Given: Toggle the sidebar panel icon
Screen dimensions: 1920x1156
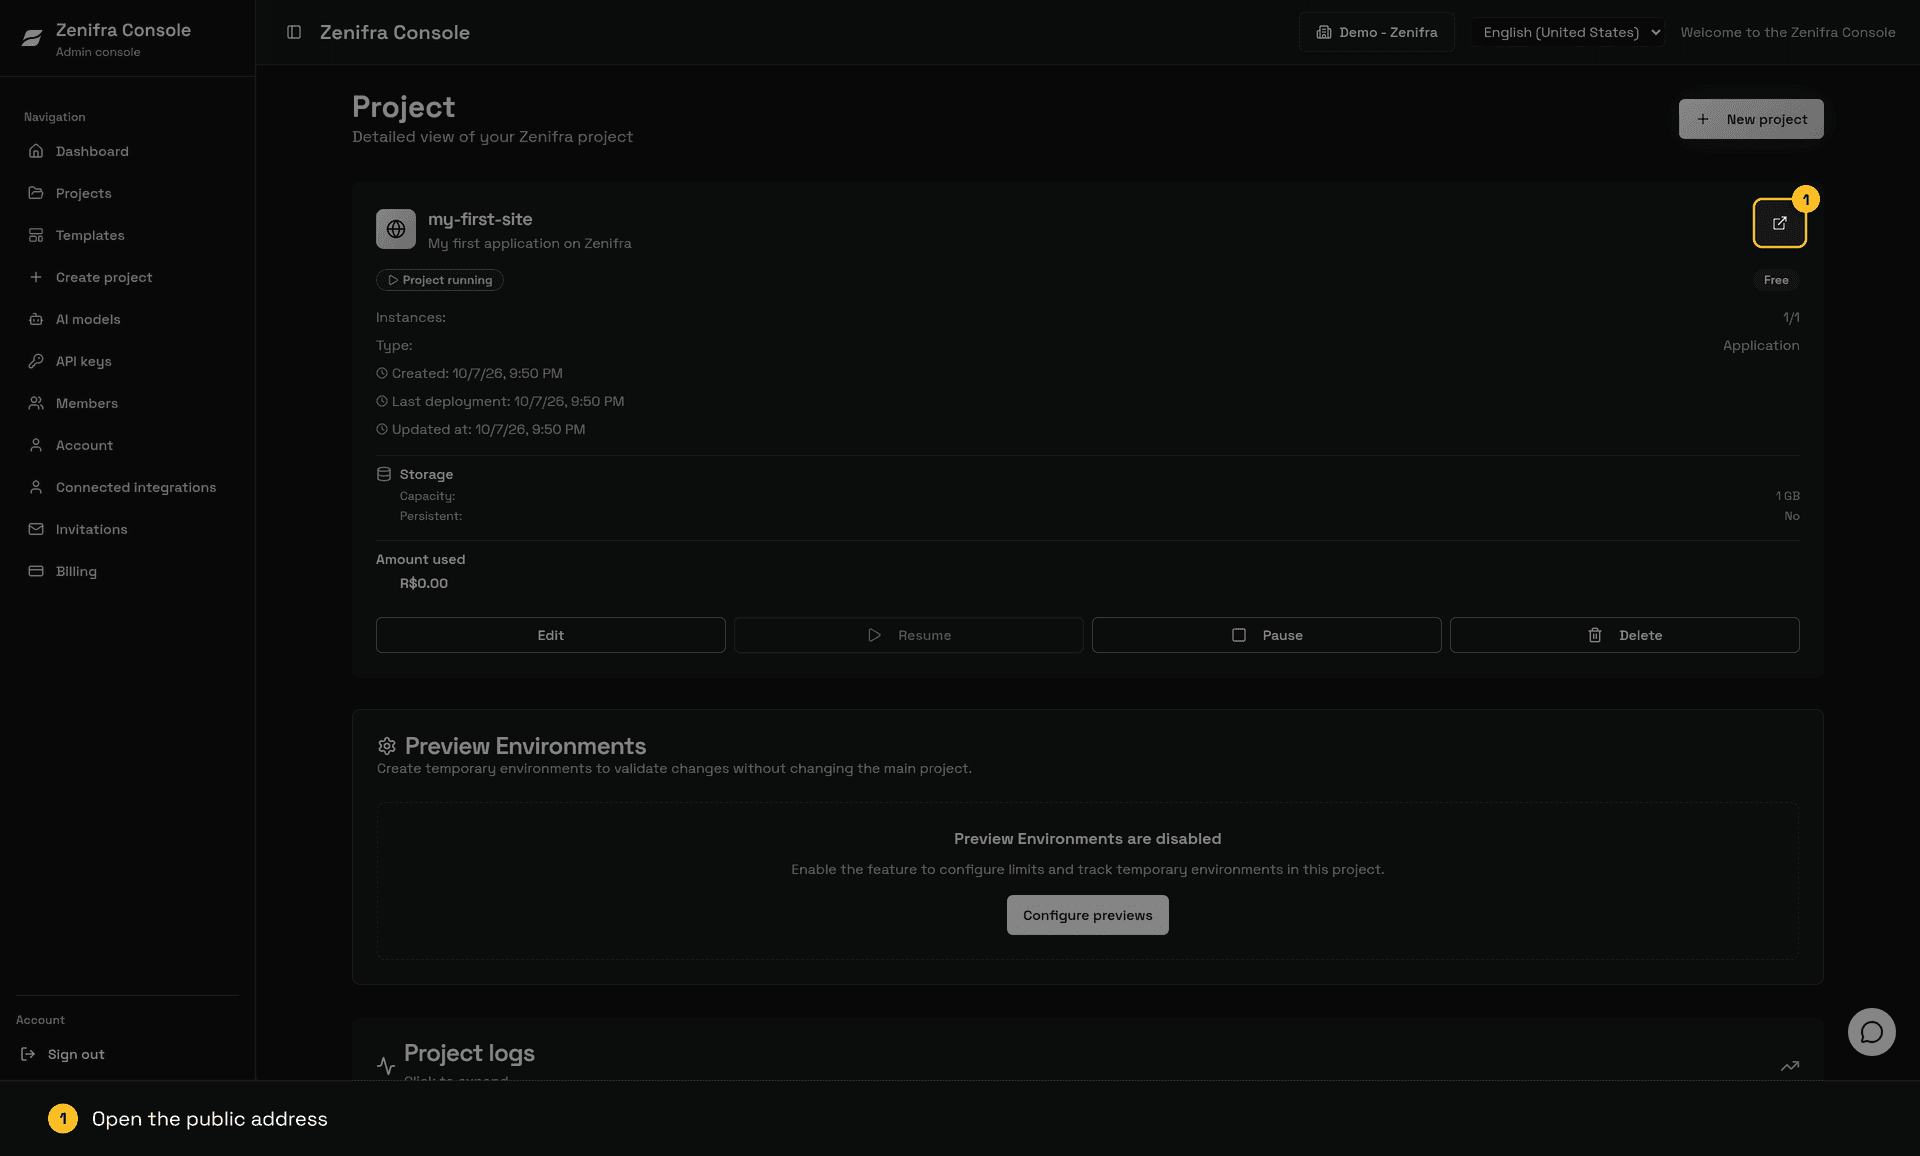Looking at the screenshot, I should tap(294, 32).
